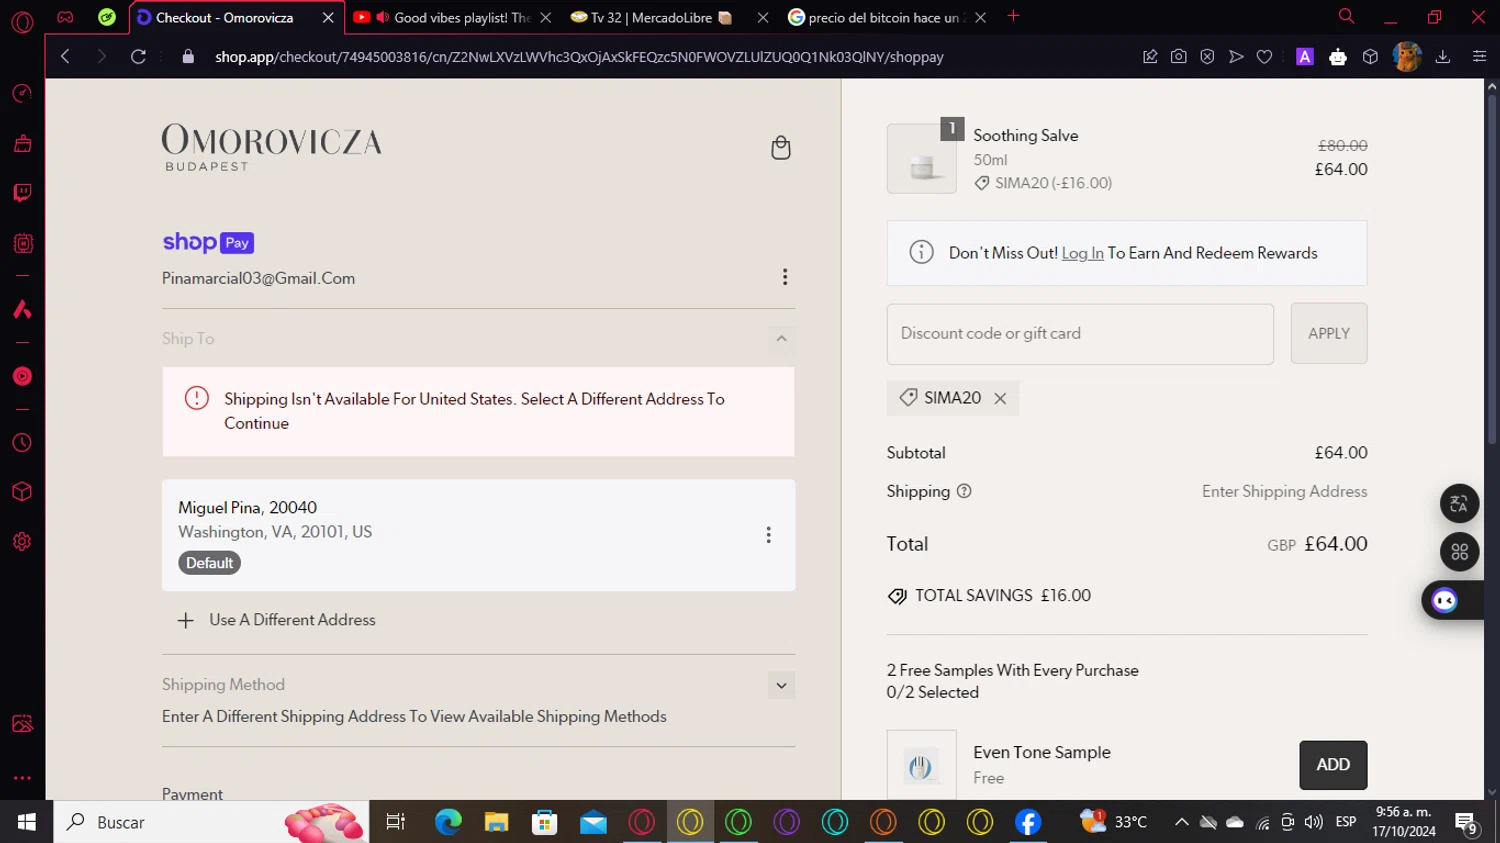Open Twitch in the Opera sidebar
1500x843 pixels.
22,193
